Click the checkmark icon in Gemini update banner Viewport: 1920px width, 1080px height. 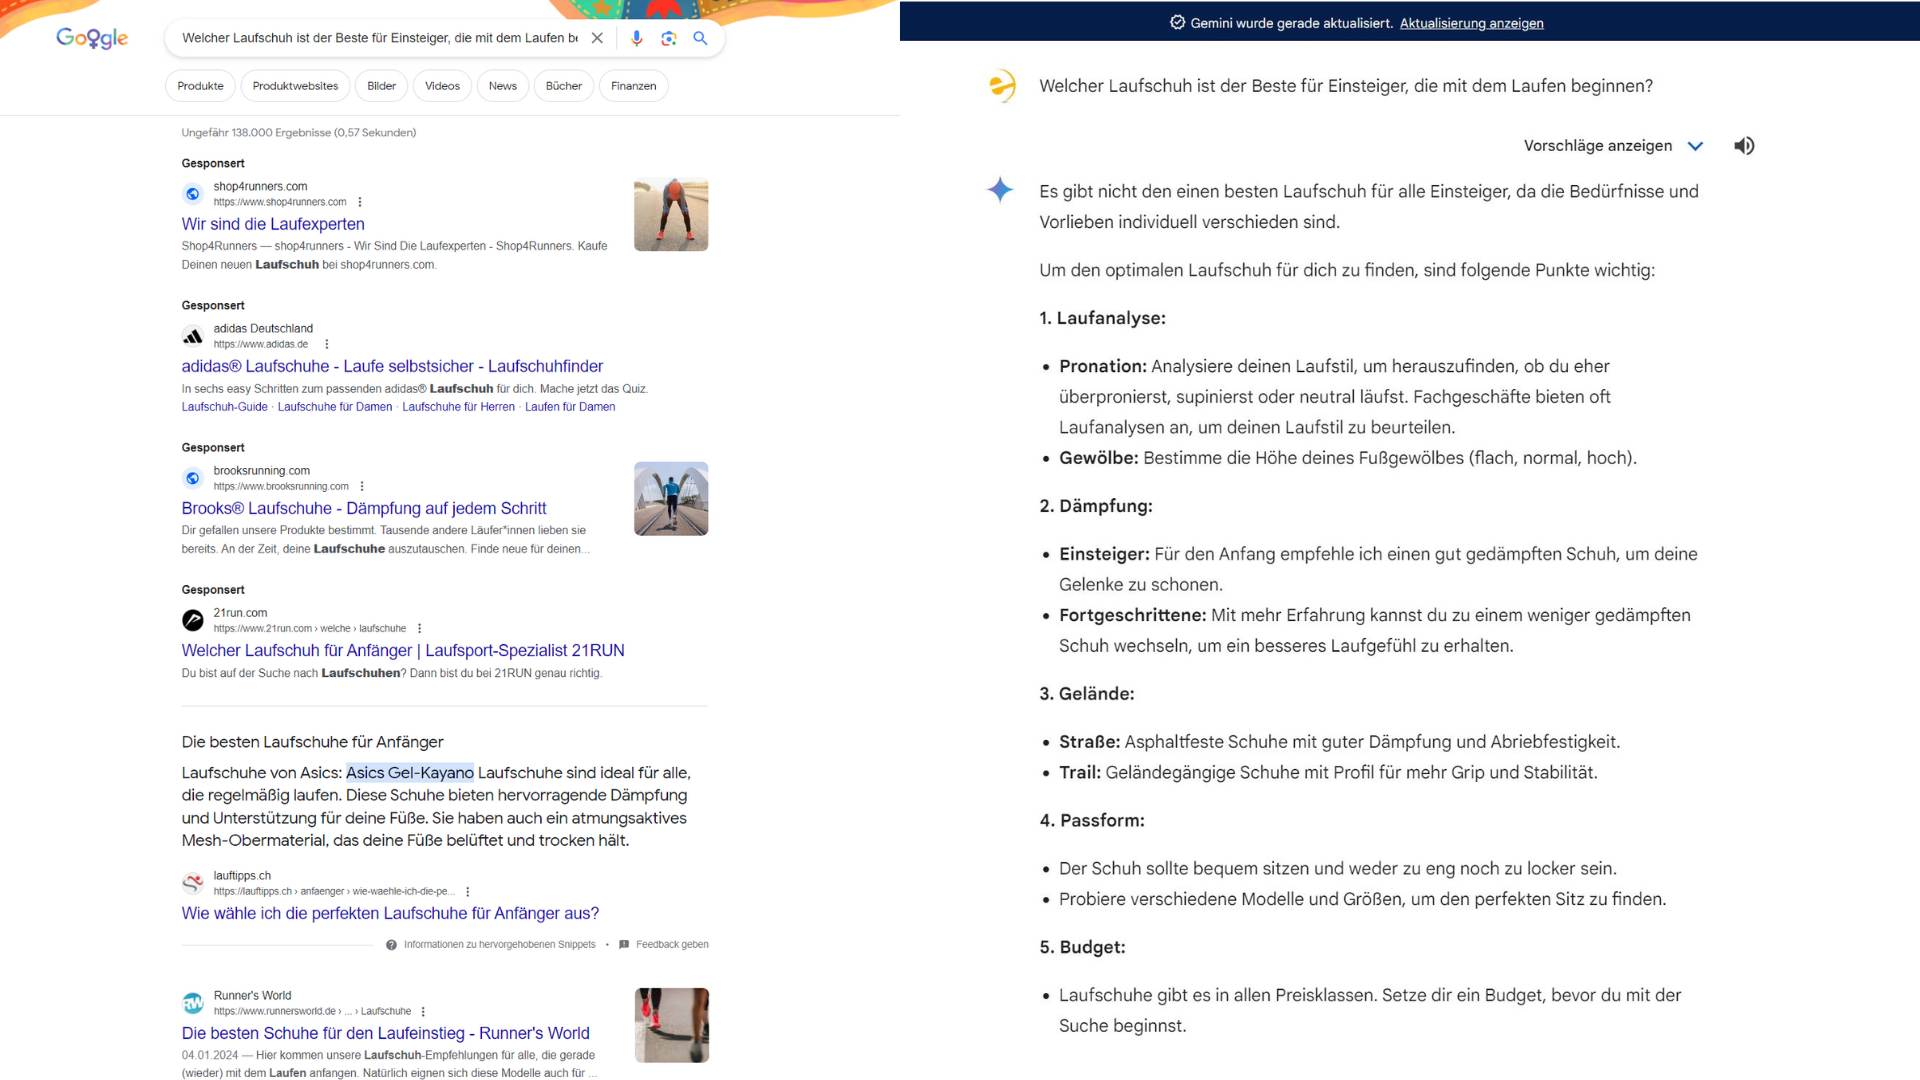click(1177, 22)
